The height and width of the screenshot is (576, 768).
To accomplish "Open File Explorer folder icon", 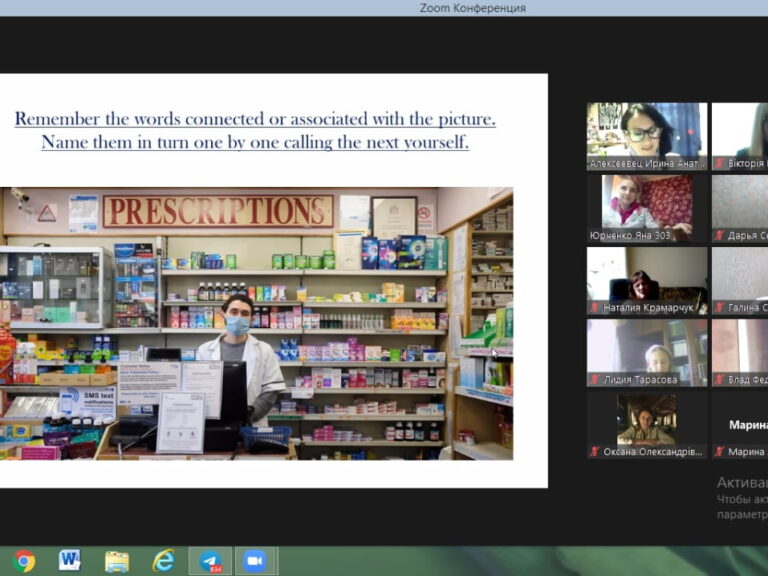I will pos(117,561).
